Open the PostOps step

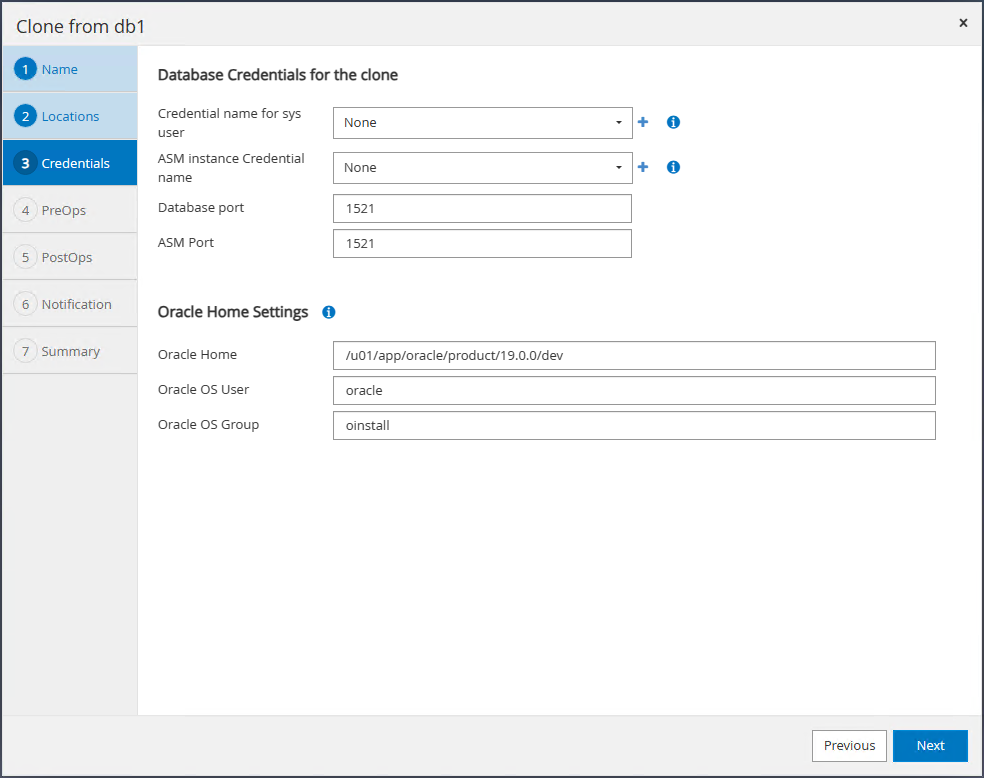(69, 257)
